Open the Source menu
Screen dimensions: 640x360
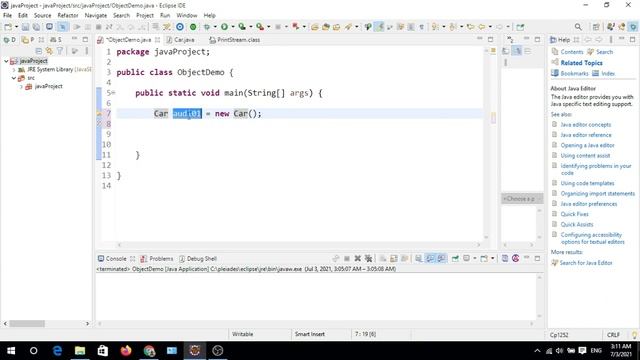42,16
